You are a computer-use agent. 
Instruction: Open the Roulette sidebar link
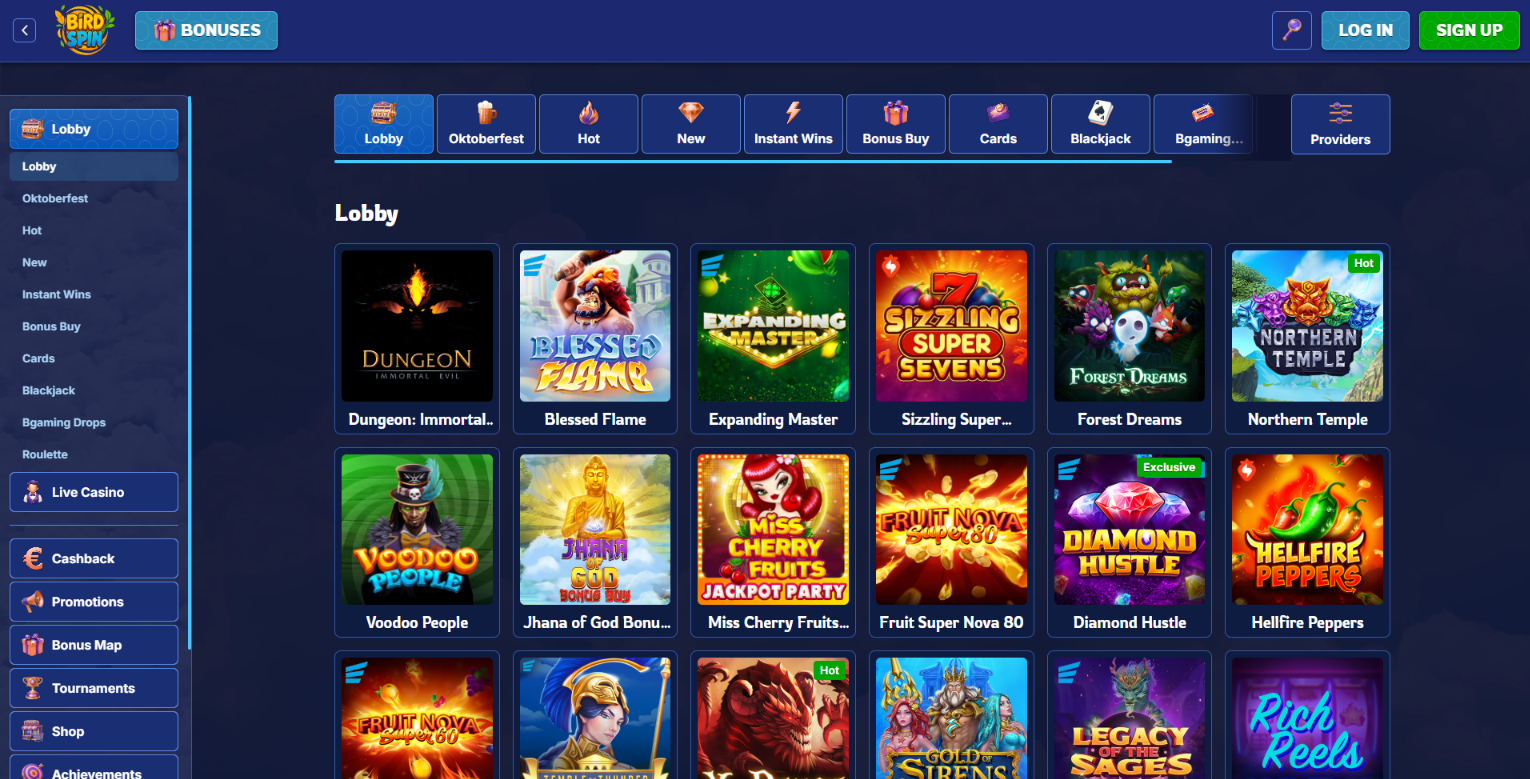[x=45, y=454]
